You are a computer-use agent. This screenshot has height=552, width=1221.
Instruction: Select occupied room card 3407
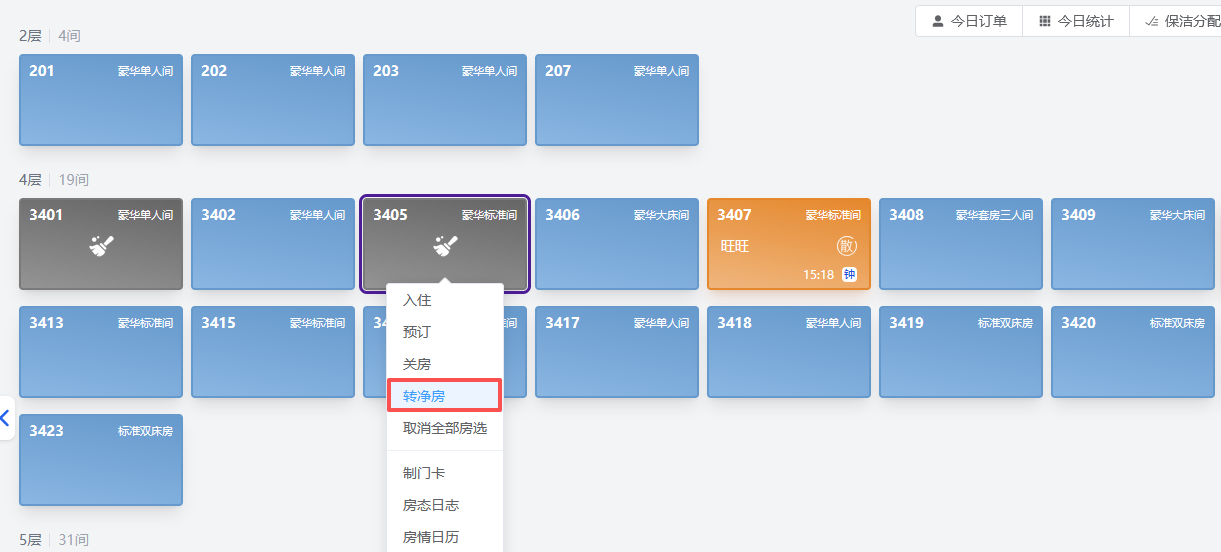click(x=789, y=244)
